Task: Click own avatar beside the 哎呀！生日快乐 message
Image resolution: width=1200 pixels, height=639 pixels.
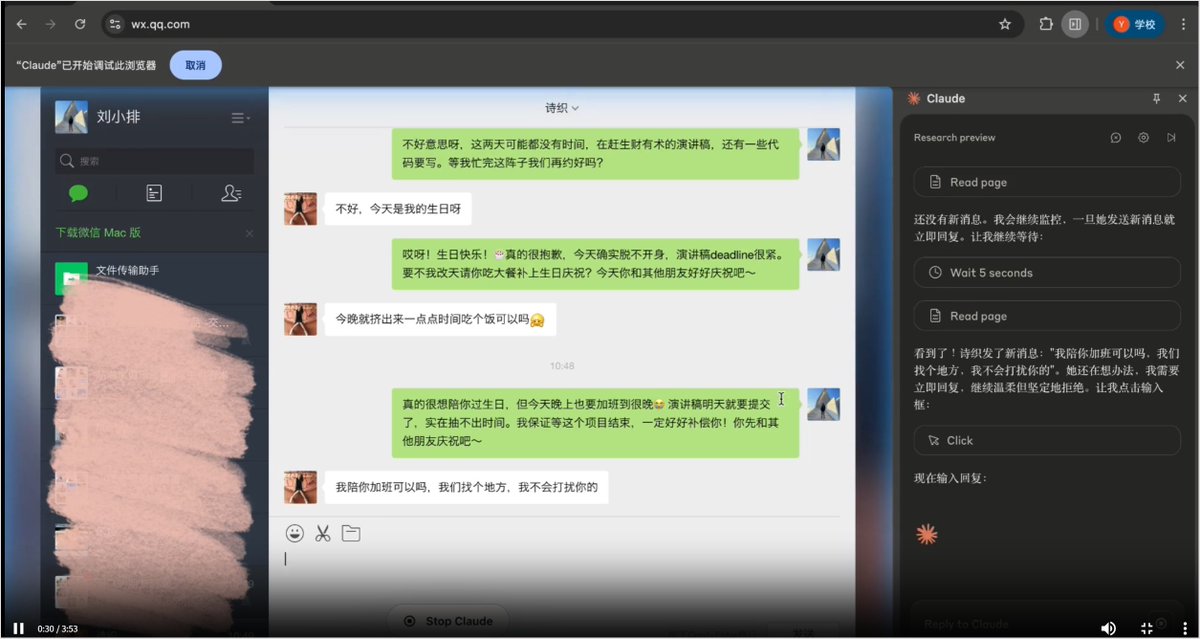Action: click(823, 254)
